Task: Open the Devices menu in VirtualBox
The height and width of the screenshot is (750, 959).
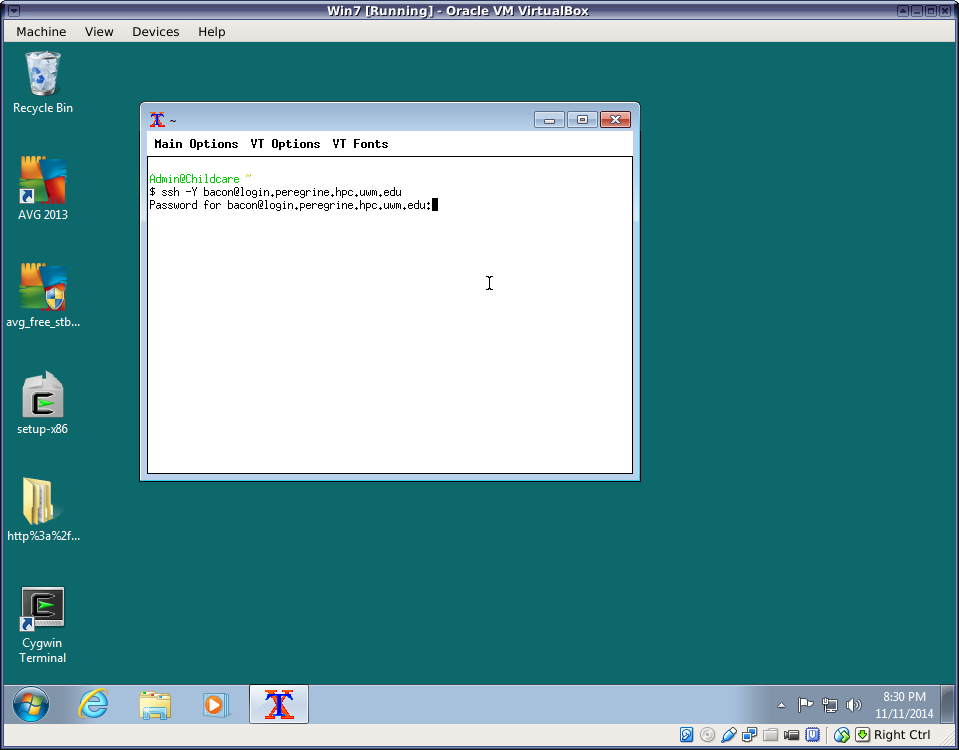Action: (155, 32)
